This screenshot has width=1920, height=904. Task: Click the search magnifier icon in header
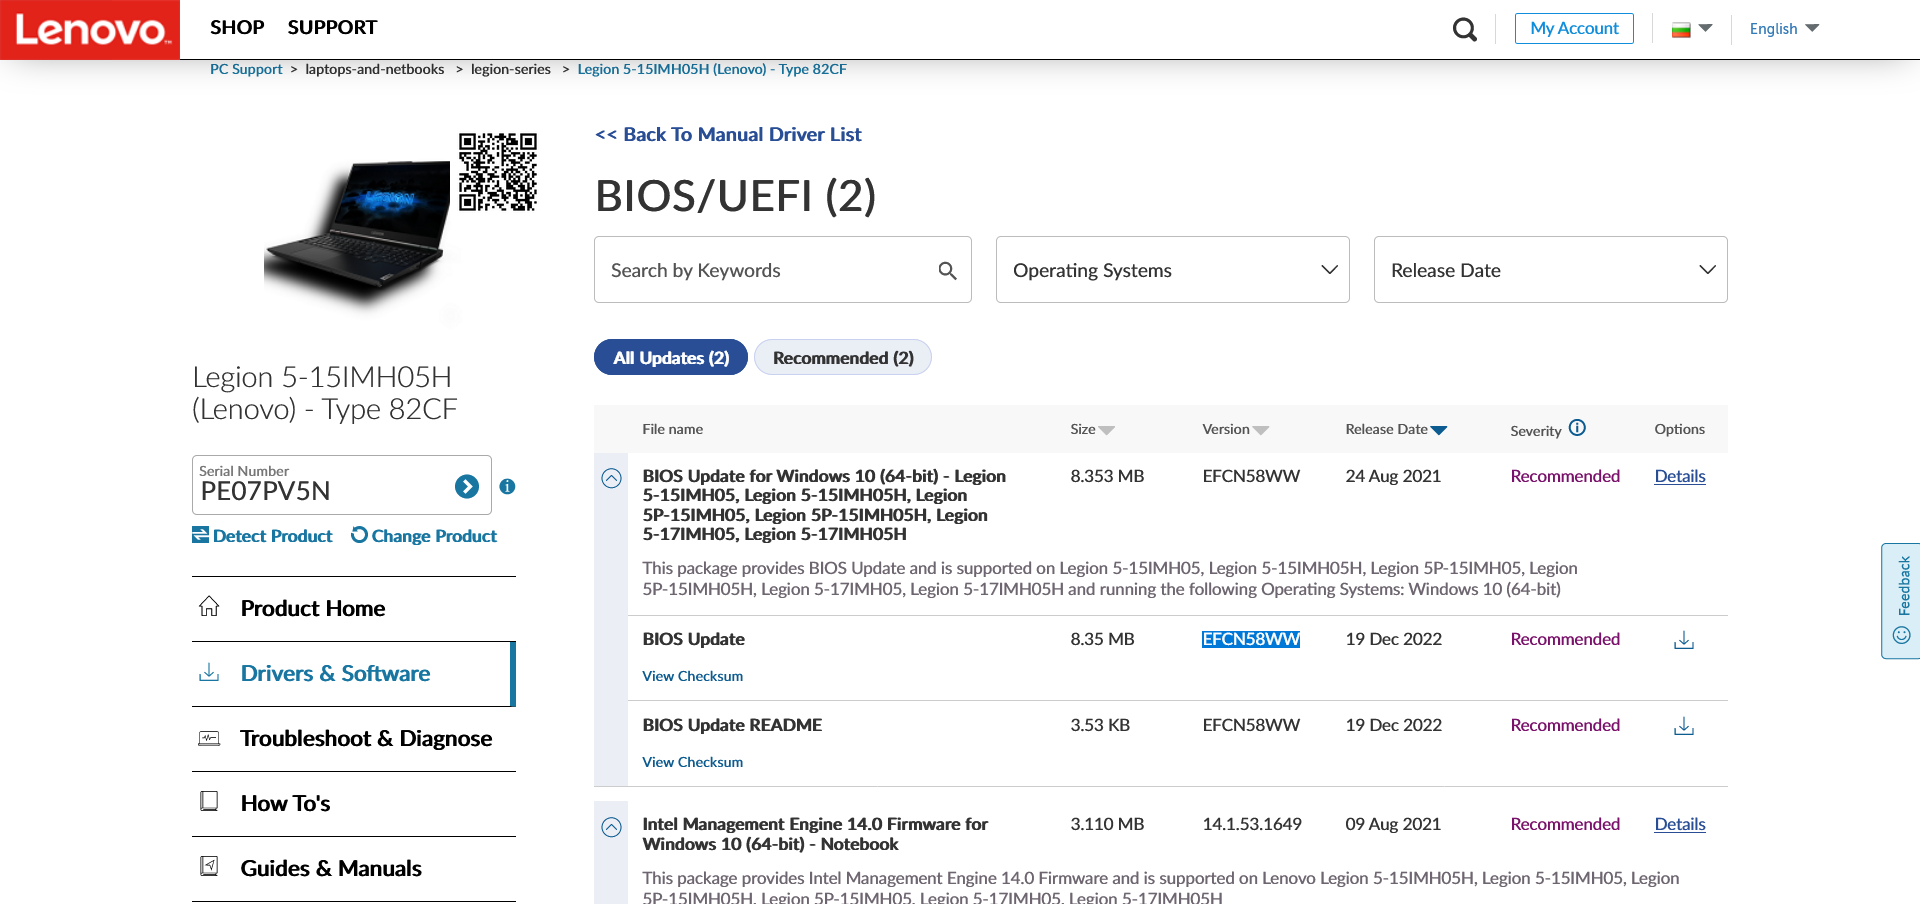pyautogui.click(x=1464, y=29)
